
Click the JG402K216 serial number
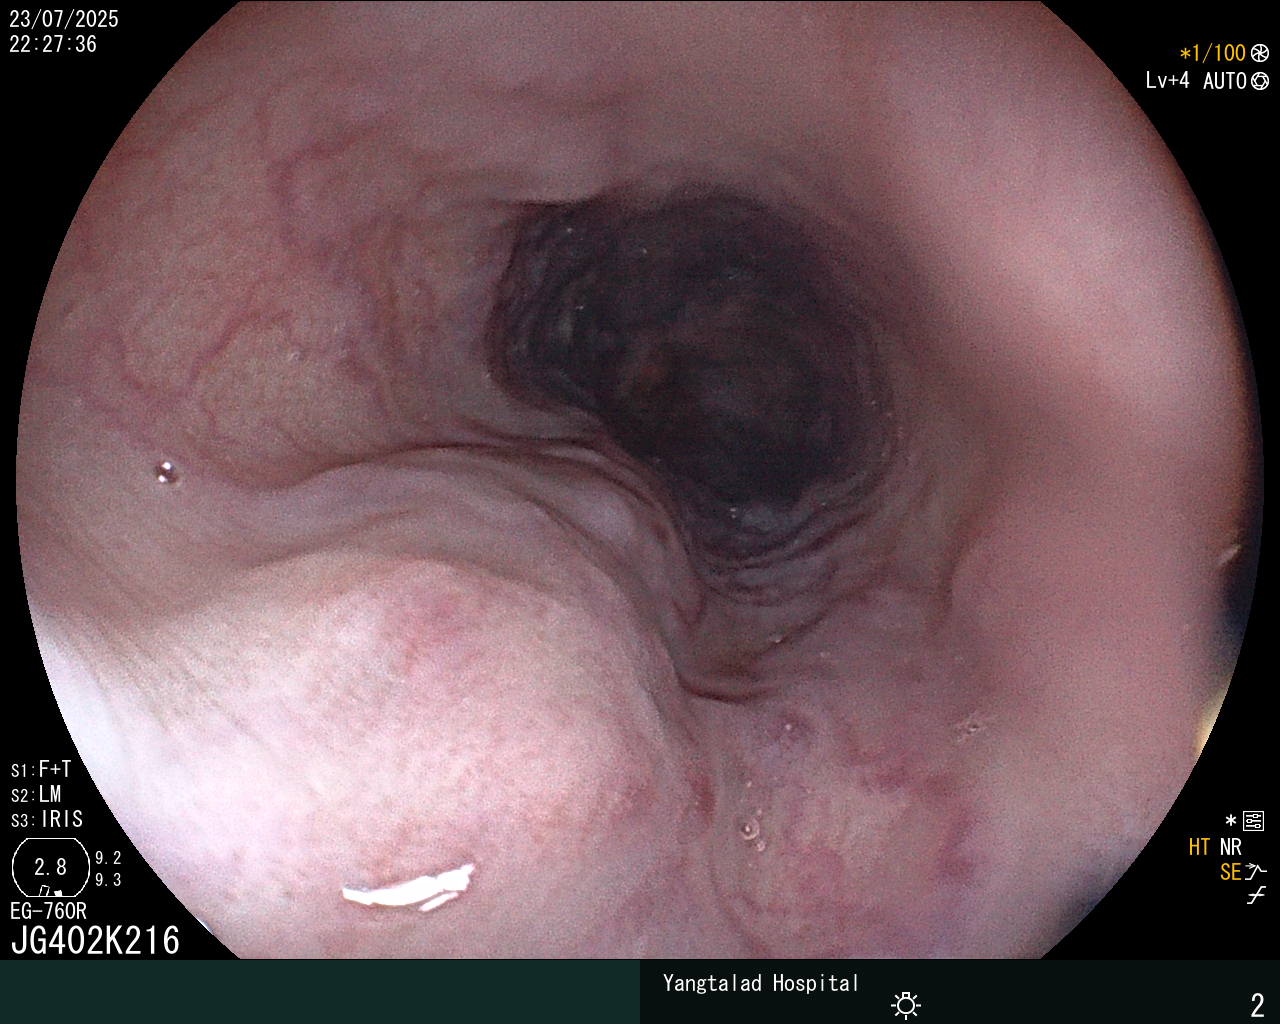pos(95,941)
